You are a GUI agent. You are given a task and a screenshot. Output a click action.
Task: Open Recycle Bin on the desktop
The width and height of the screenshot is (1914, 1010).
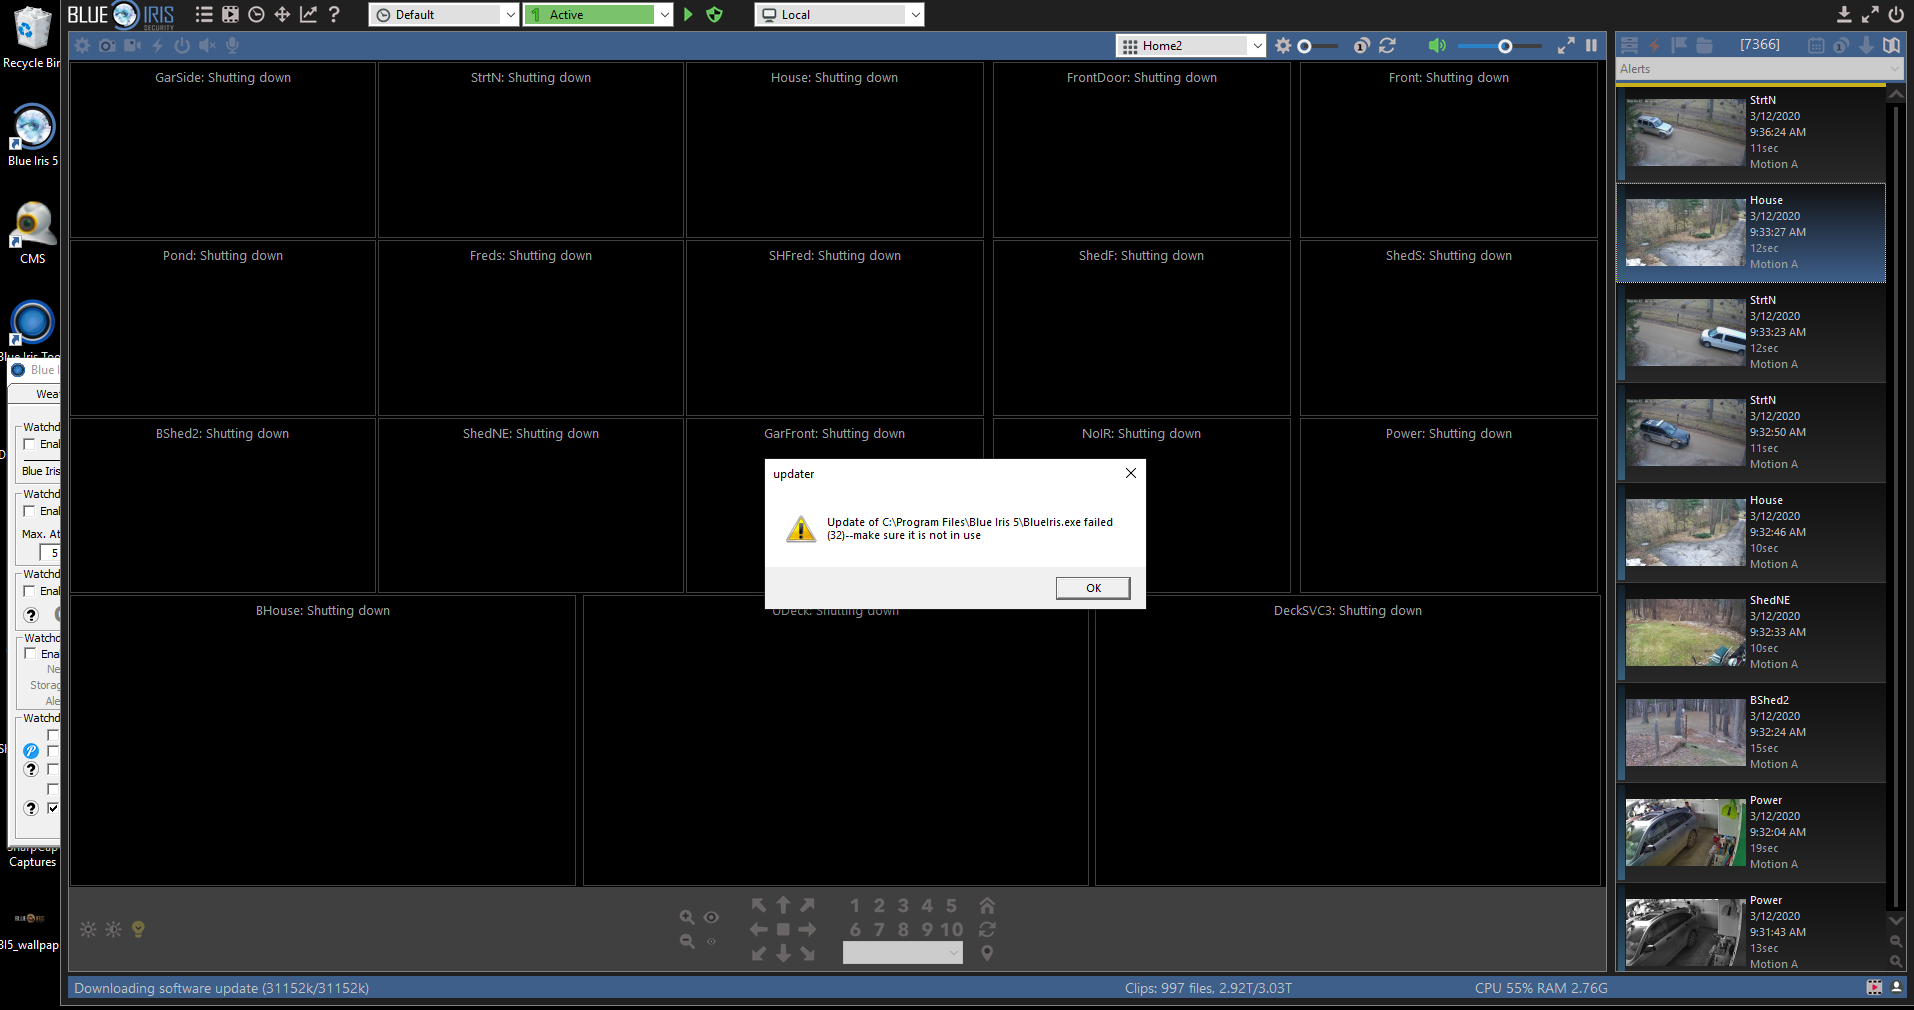pos(31,38)
